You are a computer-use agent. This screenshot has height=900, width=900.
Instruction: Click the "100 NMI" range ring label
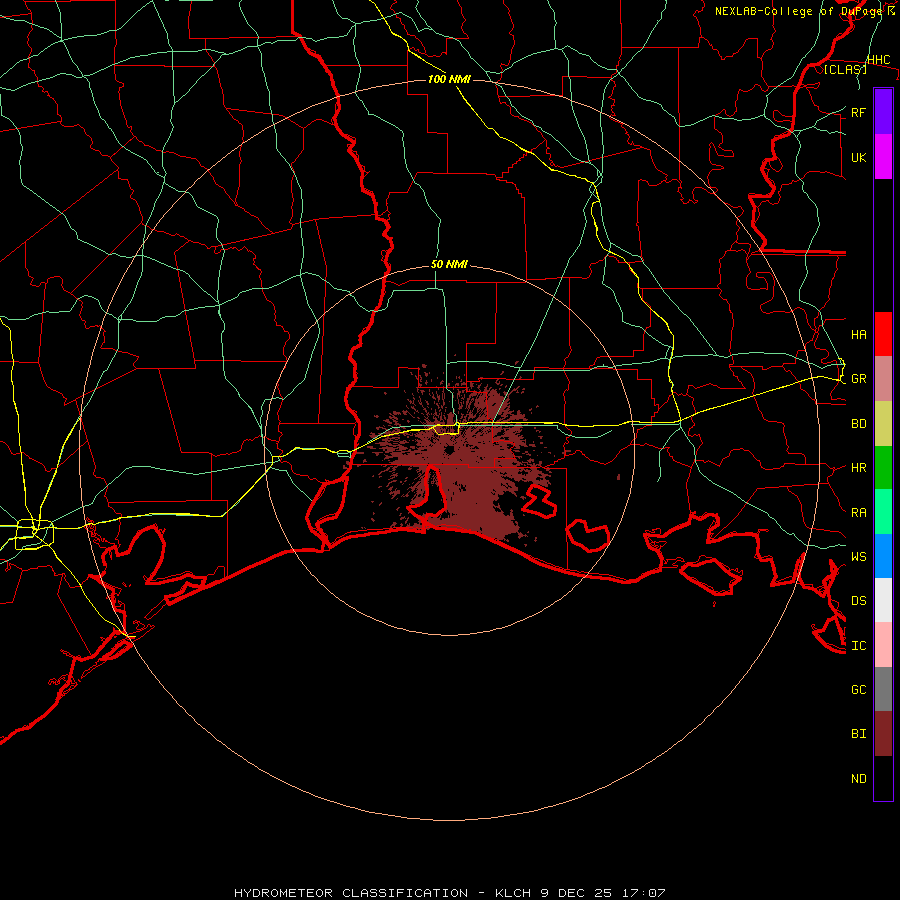pos(449,79)
